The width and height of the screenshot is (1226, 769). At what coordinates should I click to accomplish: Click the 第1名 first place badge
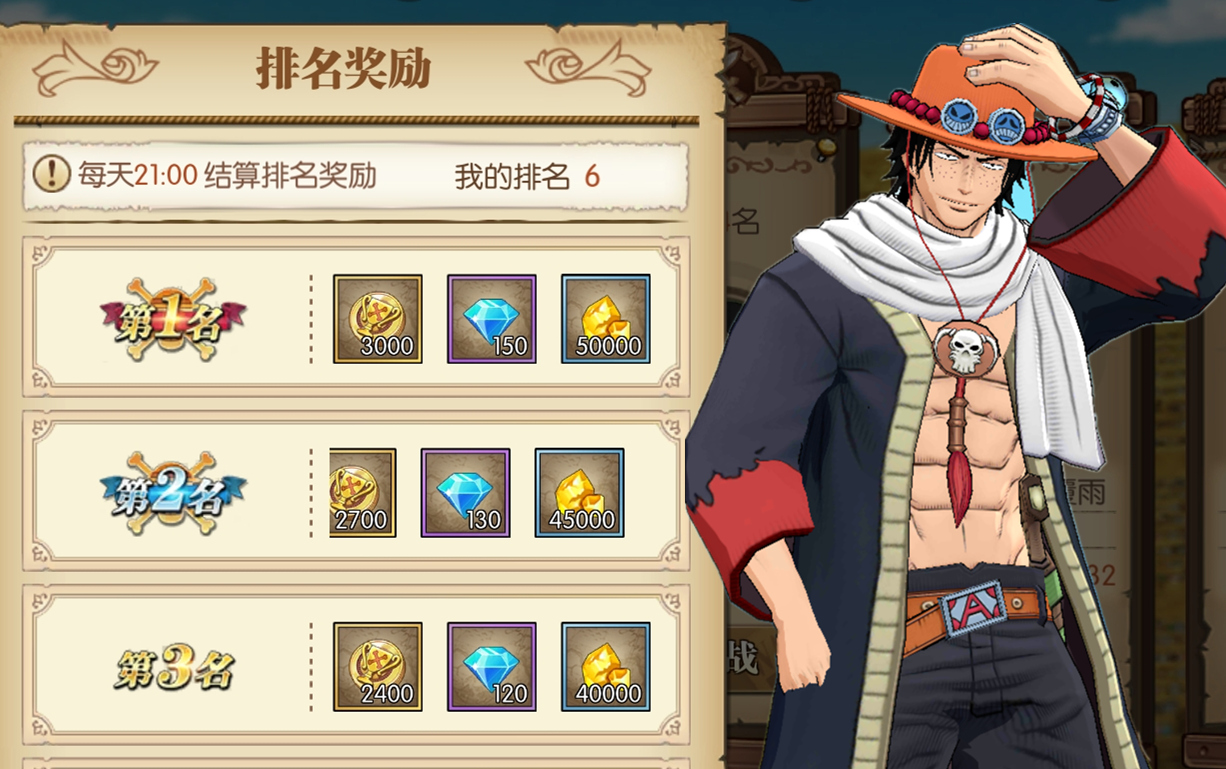click(173, 319)
